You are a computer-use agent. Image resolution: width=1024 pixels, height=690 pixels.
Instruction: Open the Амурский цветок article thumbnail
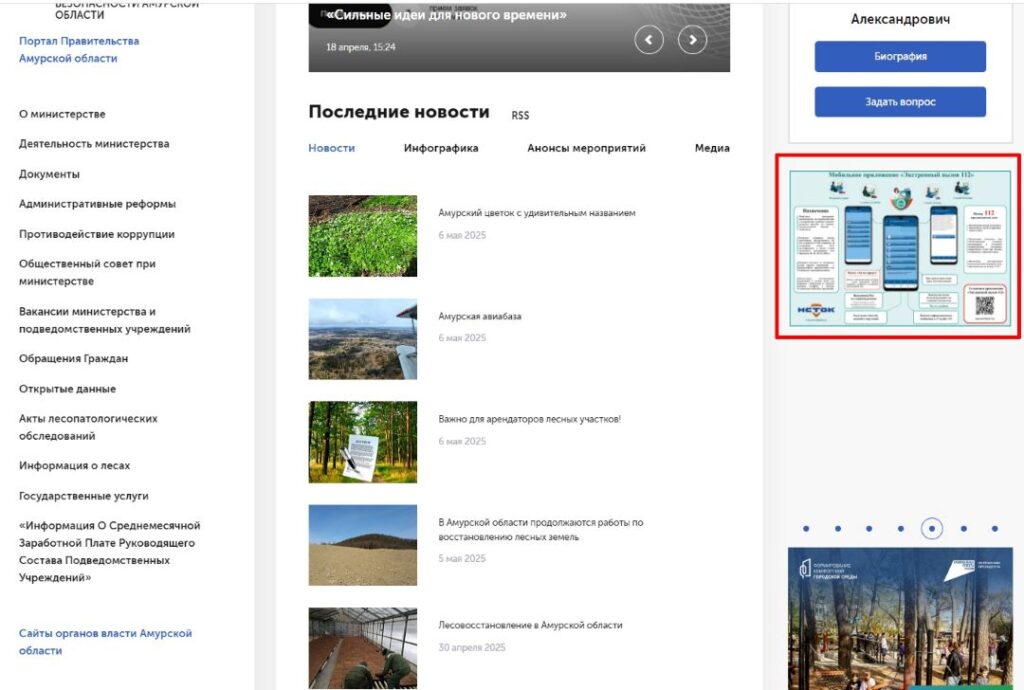click(x=363, y=236)
